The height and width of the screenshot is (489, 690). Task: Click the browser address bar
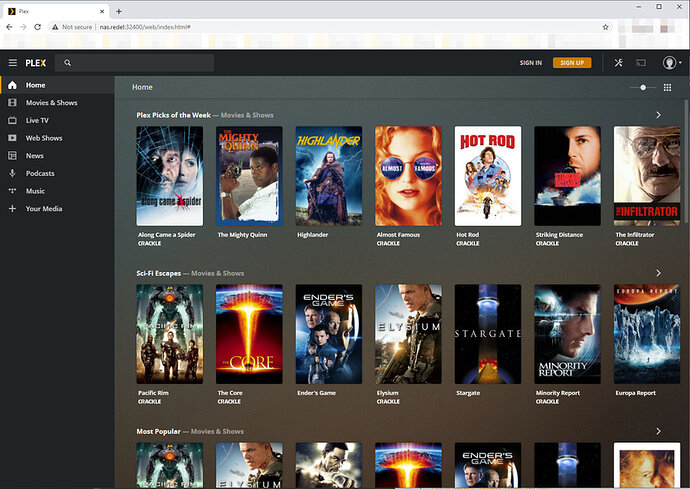[330, 27]
